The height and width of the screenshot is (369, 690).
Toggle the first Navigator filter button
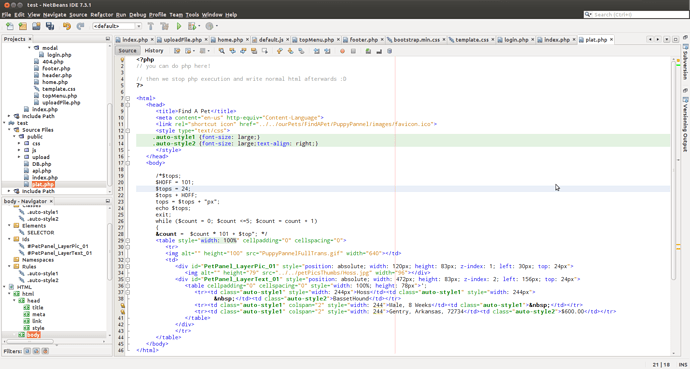pos(27,351)
